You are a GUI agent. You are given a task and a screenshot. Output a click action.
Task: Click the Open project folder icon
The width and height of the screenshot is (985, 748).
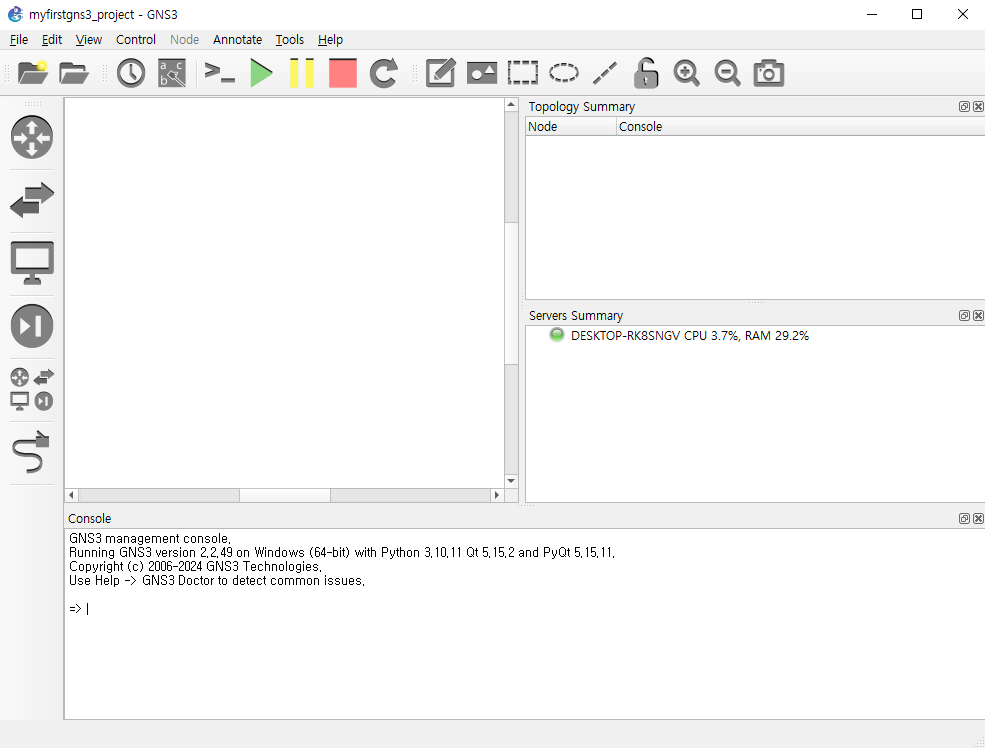click(73, 73)
